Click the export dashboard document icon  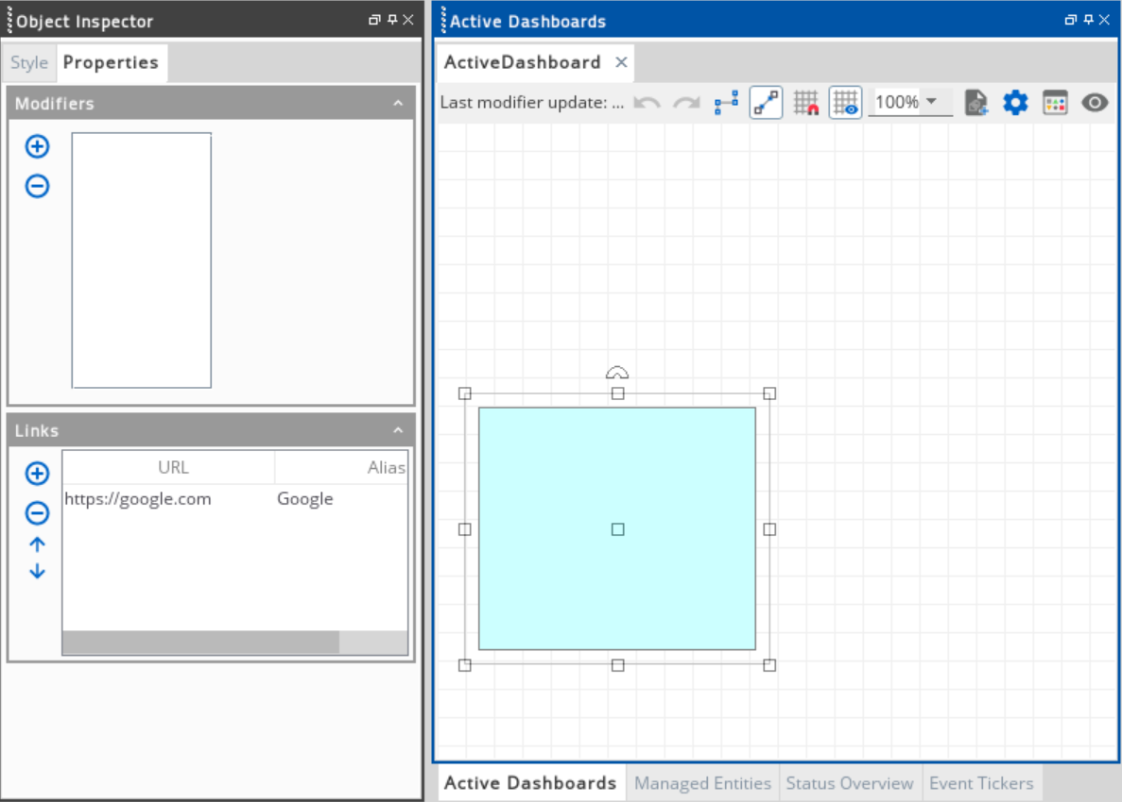tap(976, 103)
